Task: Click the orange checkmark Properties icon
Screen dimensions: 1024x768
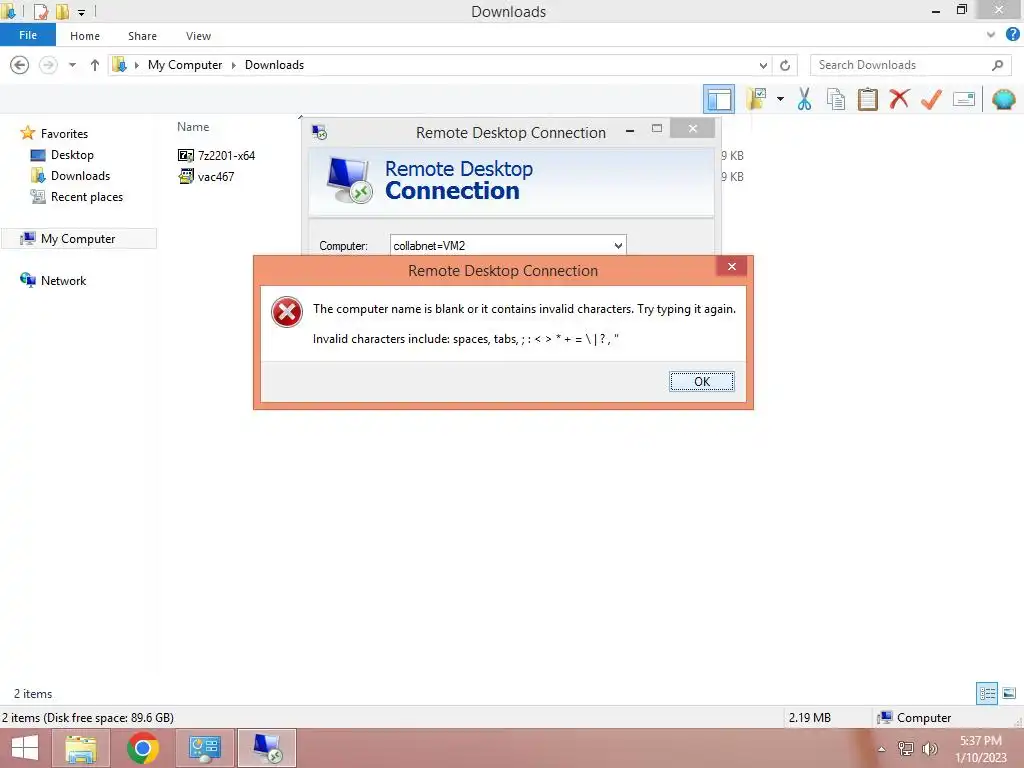Action: (931, 99)
